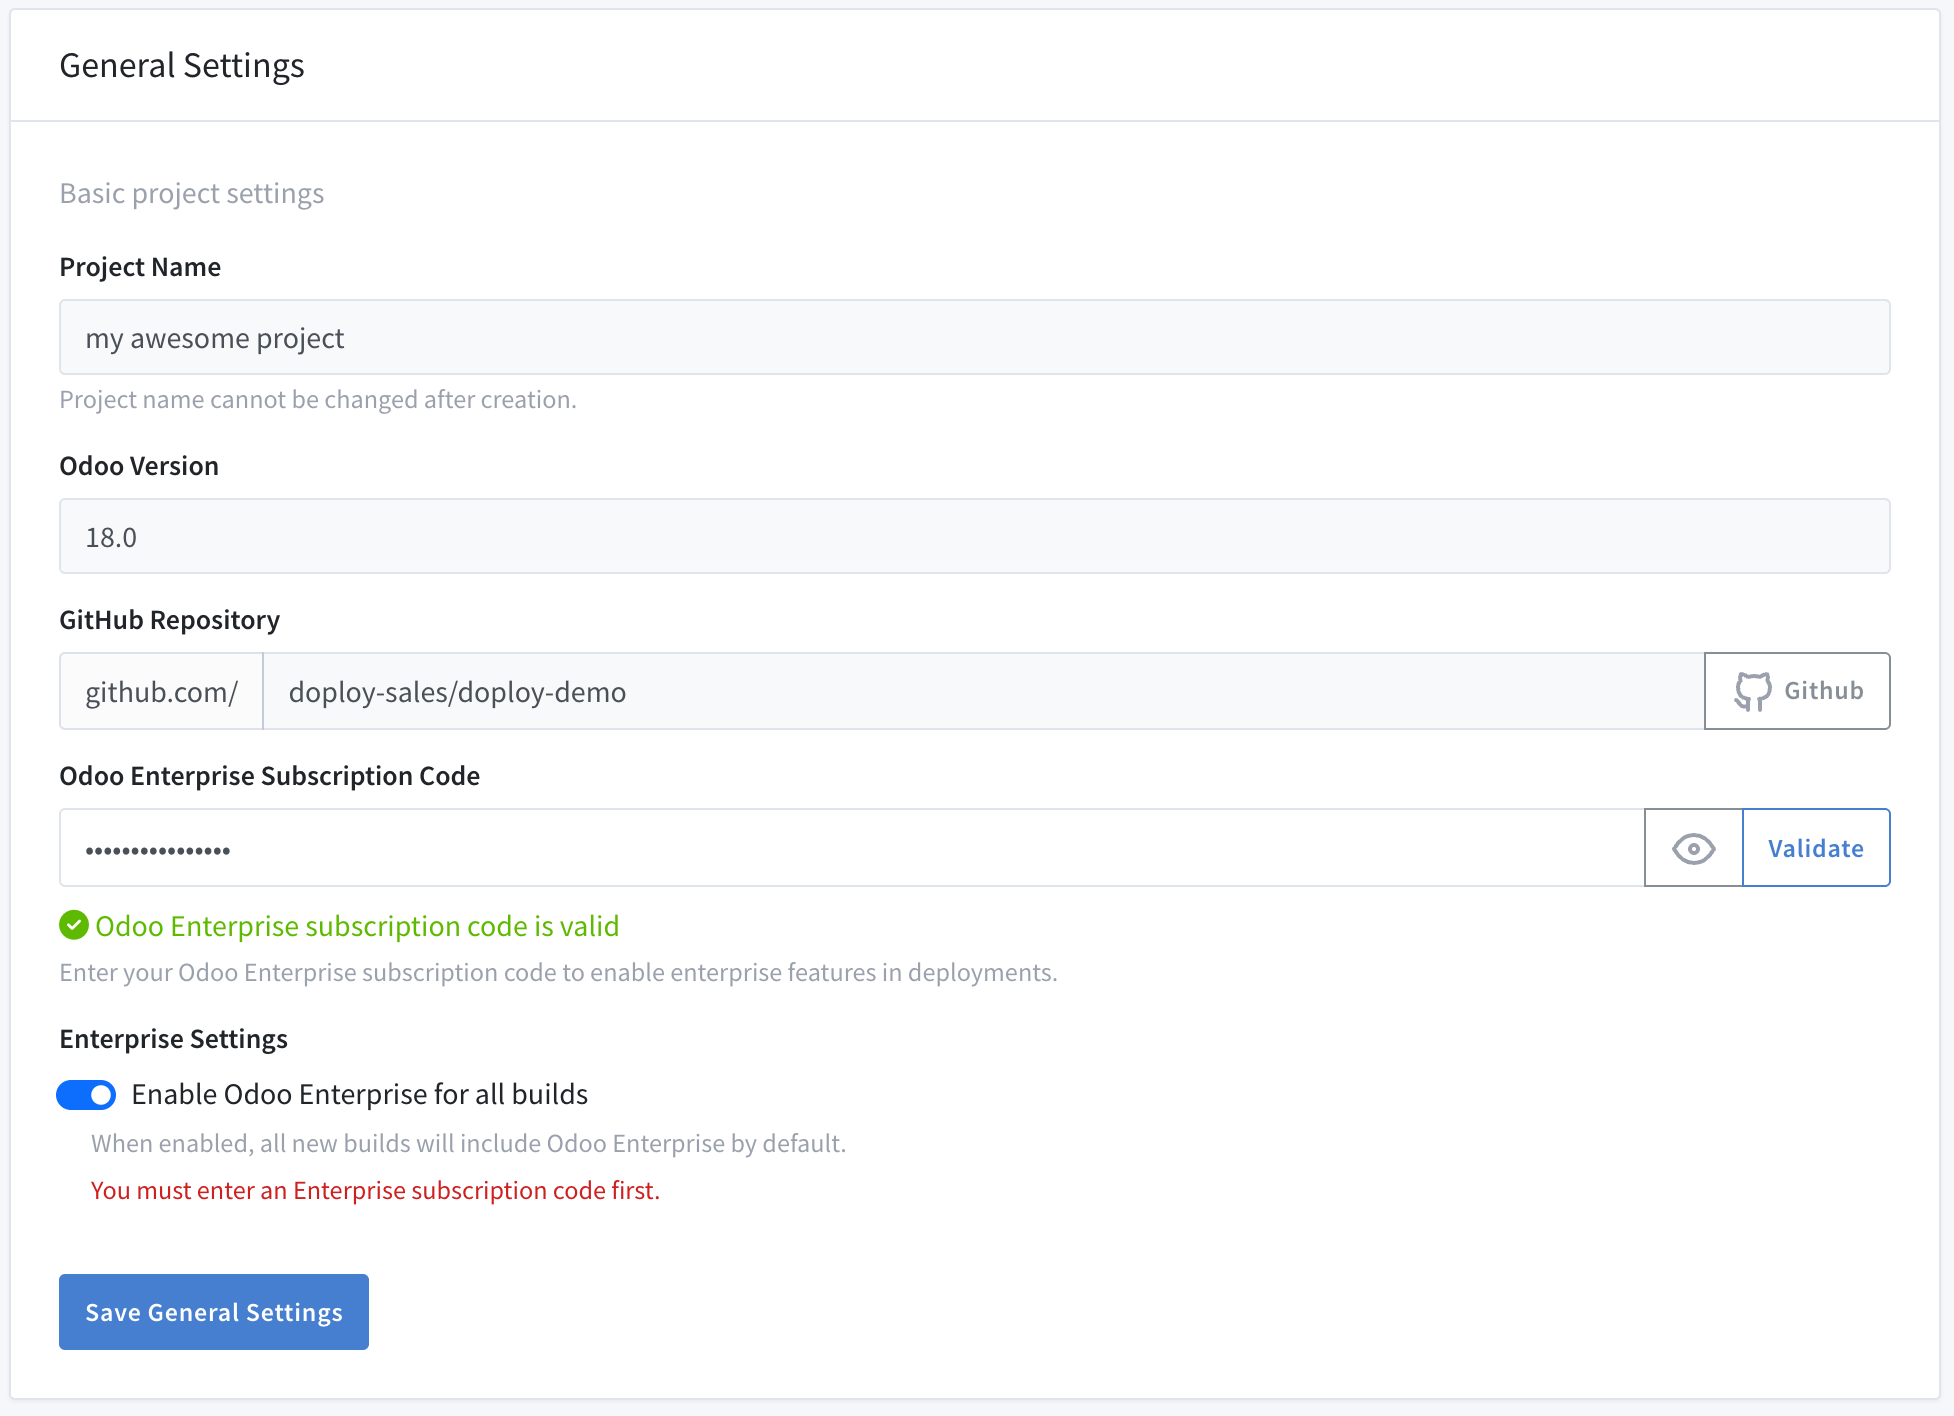Click the doploy-sales/doploy-demo repository field
1954x1416 pixels.
pos(982,692)
